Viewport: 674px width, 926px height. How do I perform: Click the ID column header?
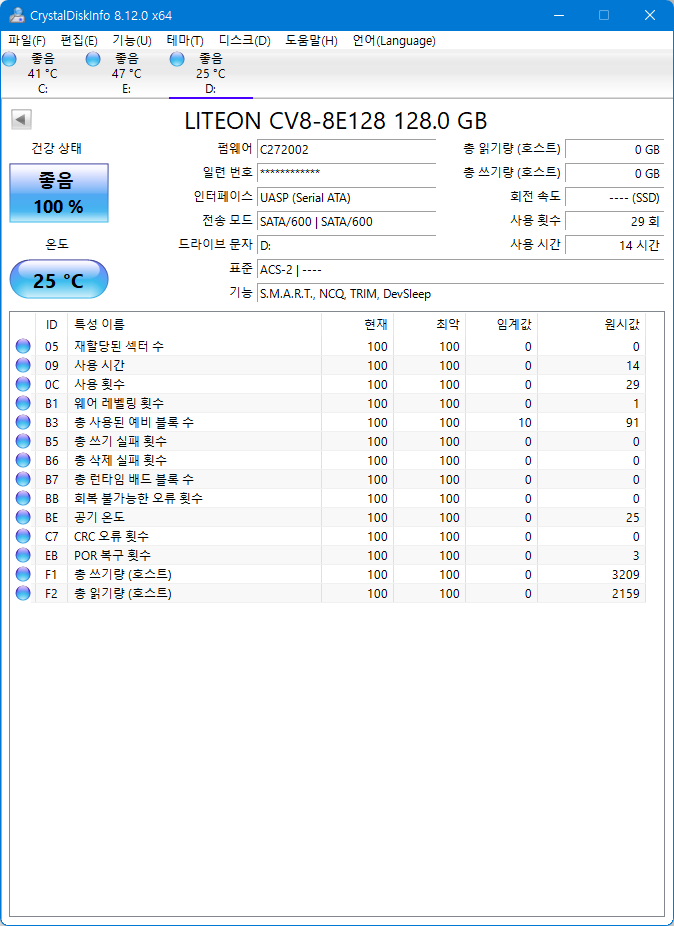[x=52, y=324]
